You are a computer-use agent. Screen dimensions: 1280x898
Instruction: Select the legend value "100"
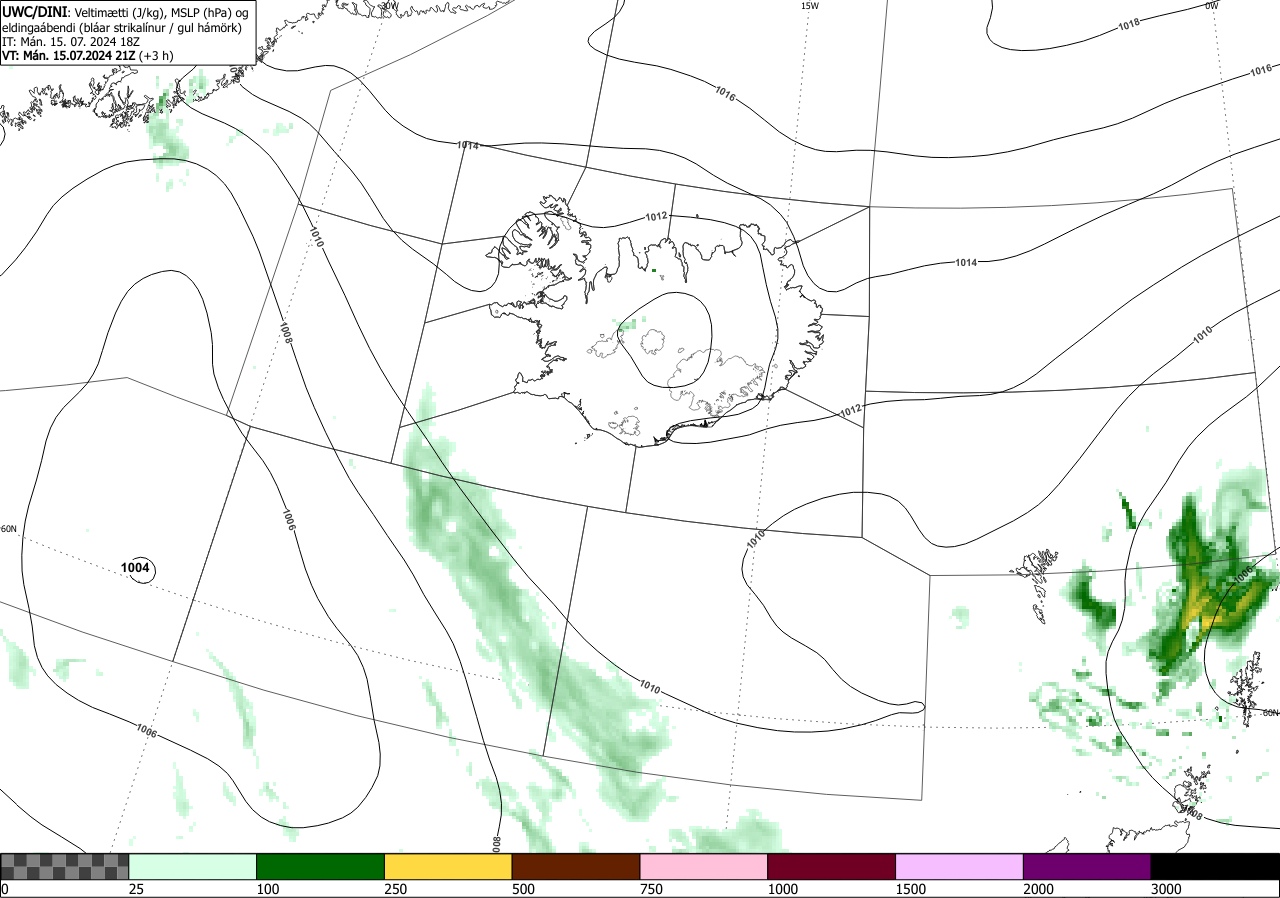[268, 889]
